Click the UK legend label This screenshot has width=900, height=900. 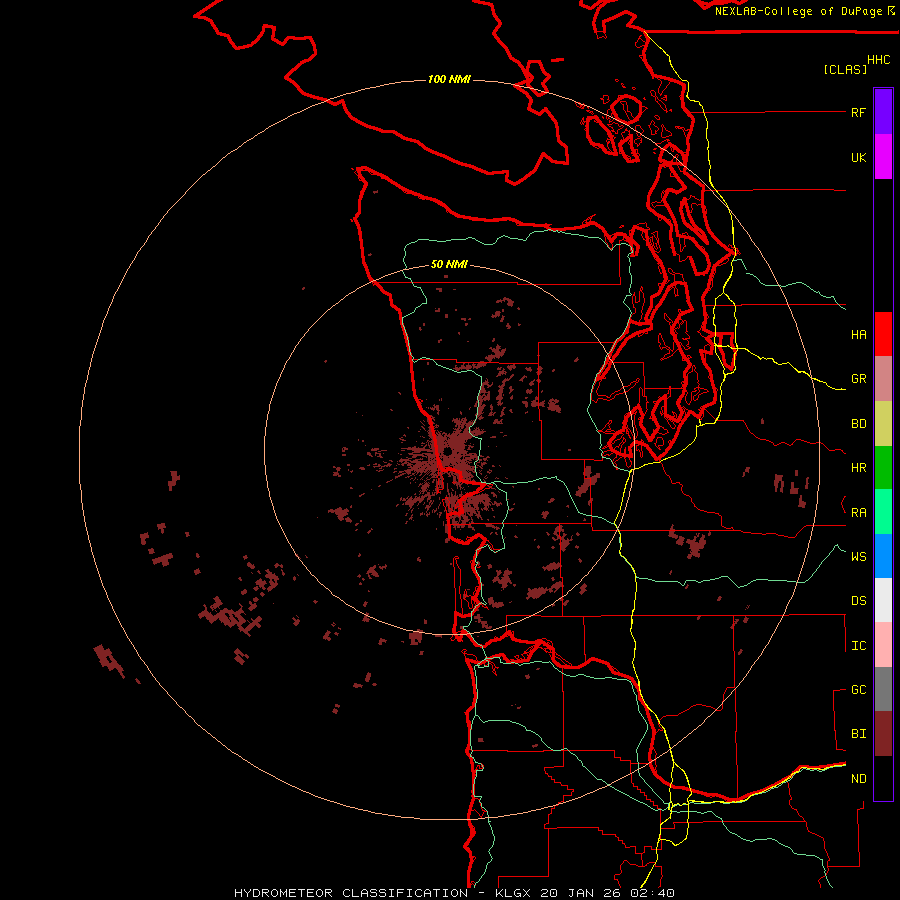(x=858, y=157)
